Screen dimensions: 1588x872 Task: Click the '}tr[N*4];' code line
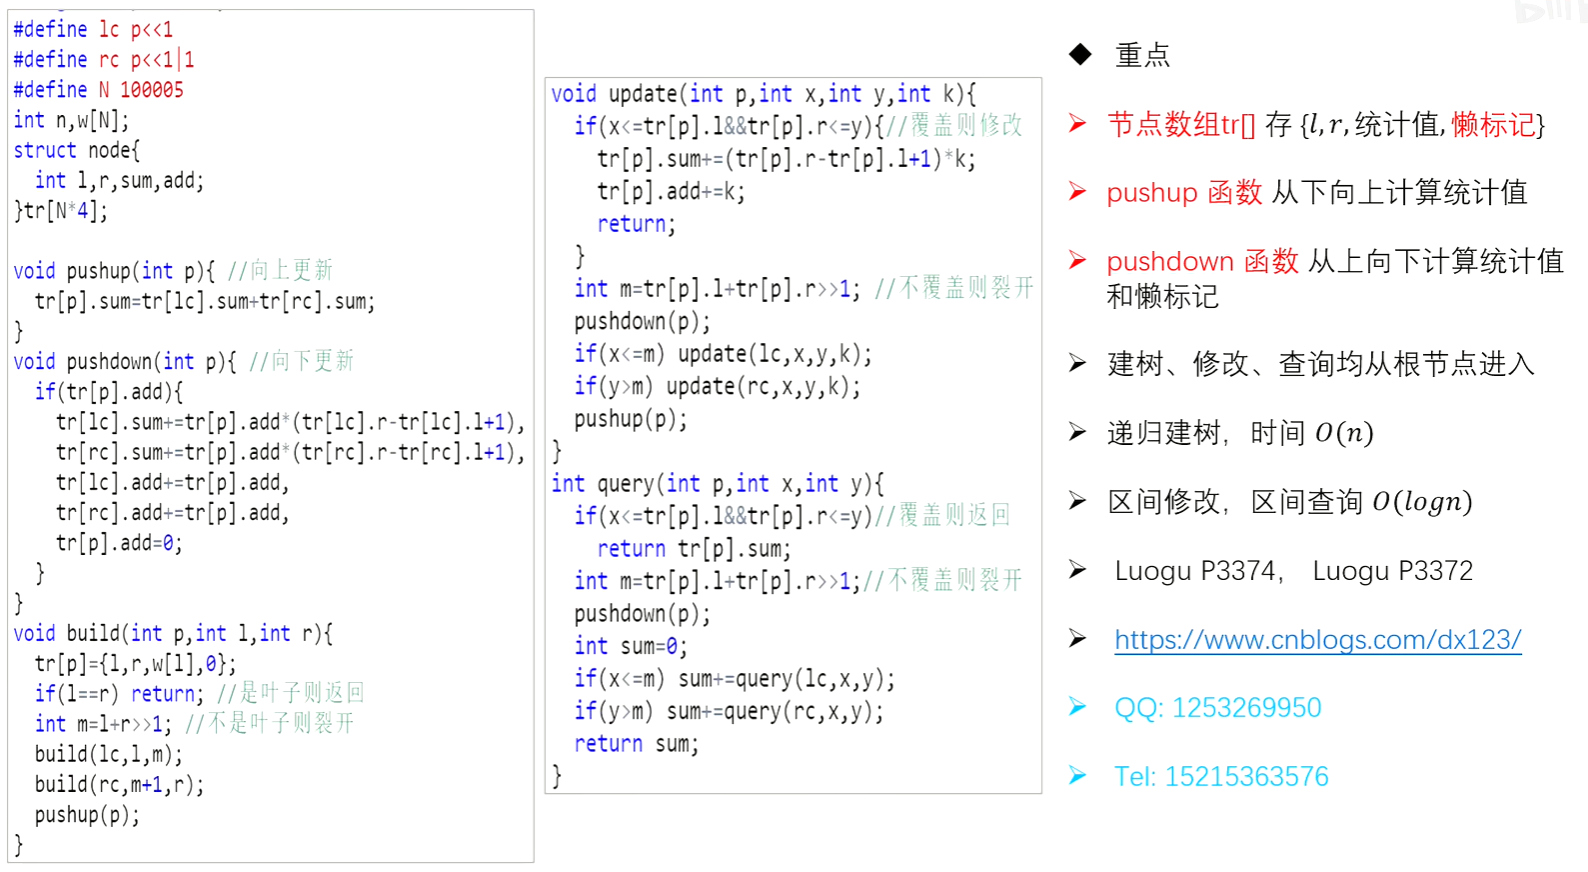click(60, 210)
